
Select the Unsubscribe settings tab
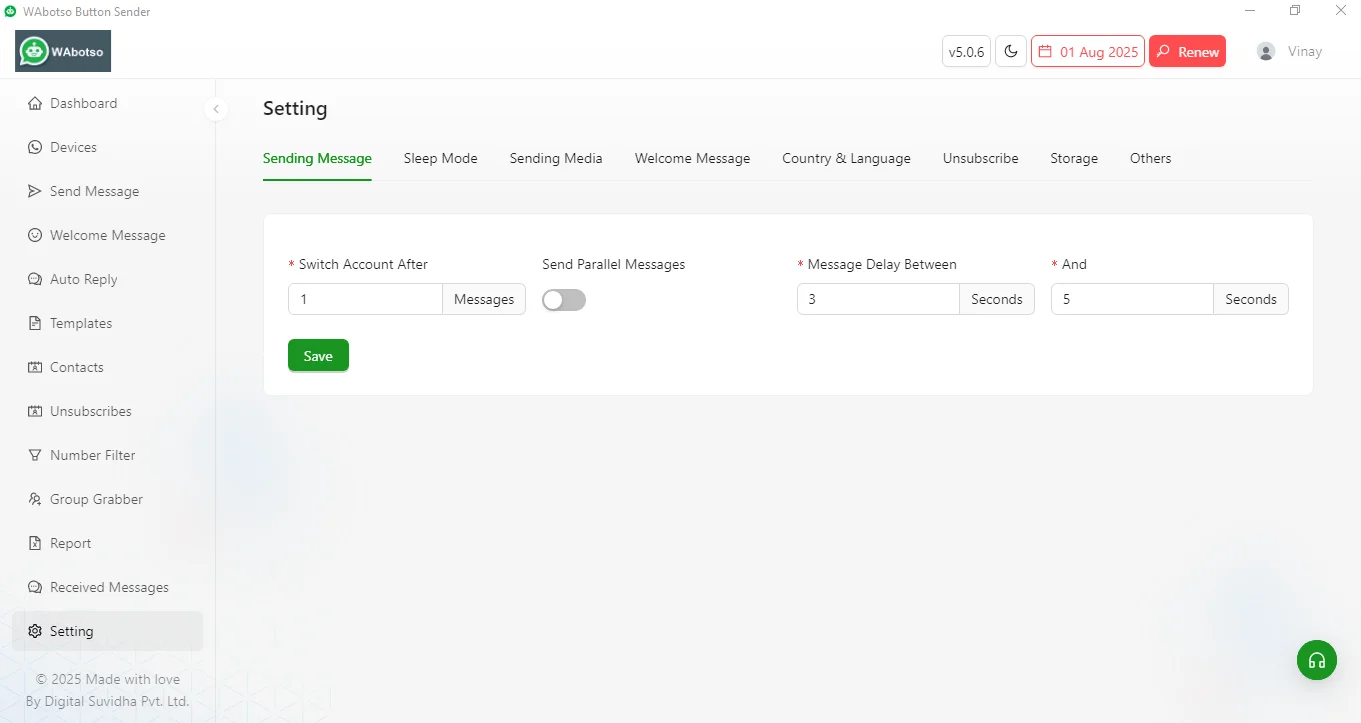pyautogui.click(x=980, y=158)
